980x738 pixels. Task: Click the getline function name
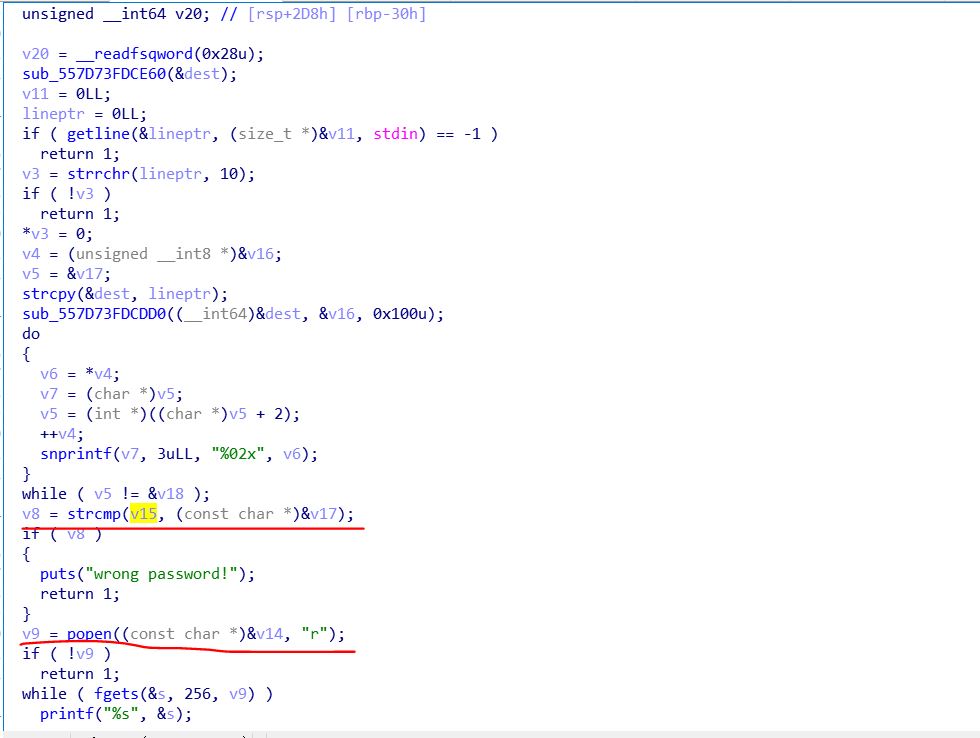click(x=98, y=134)
